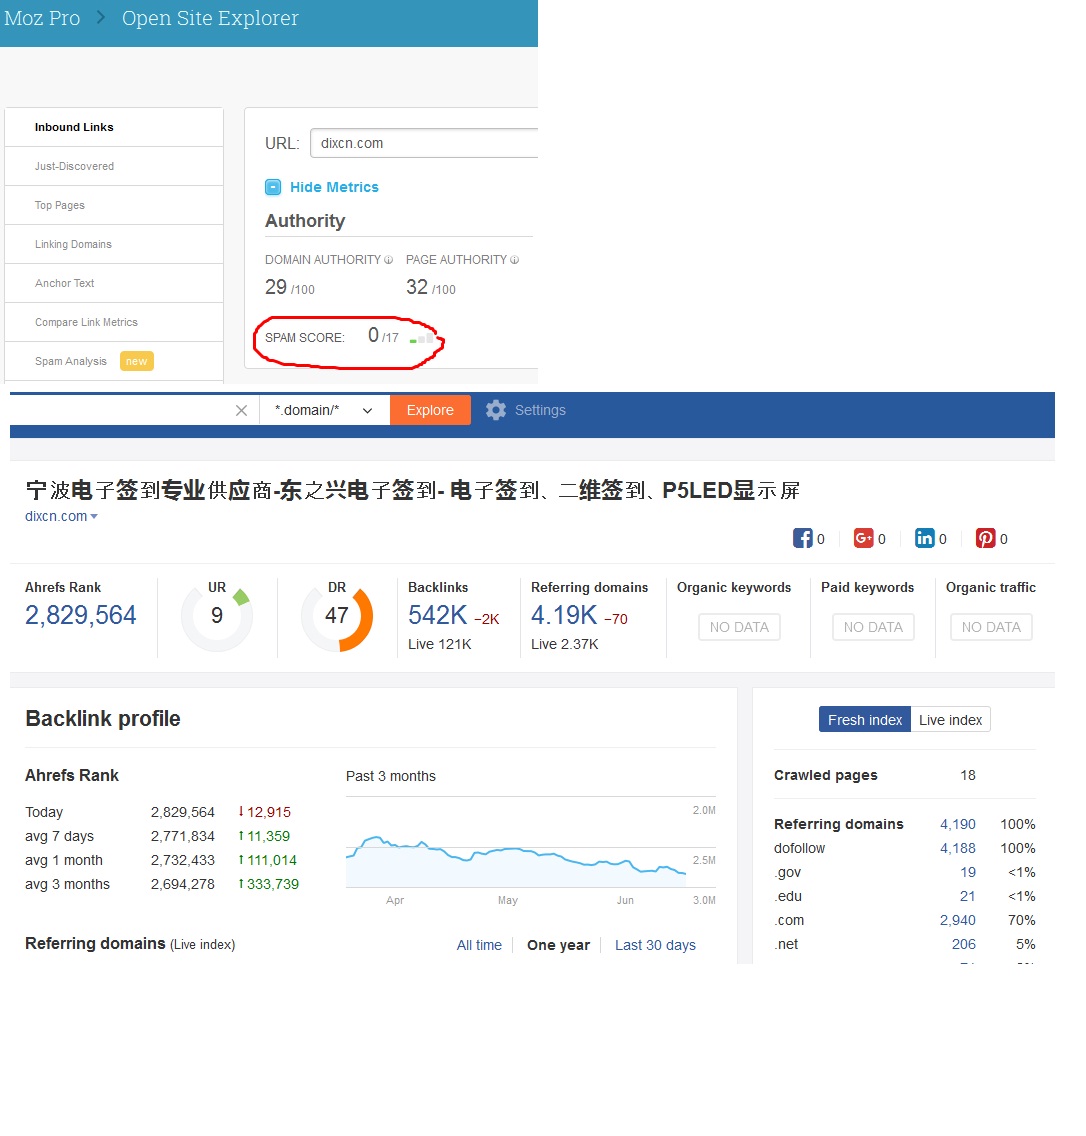
Task: Click the LinkedIn share count icon
Action: pos(924,538)
